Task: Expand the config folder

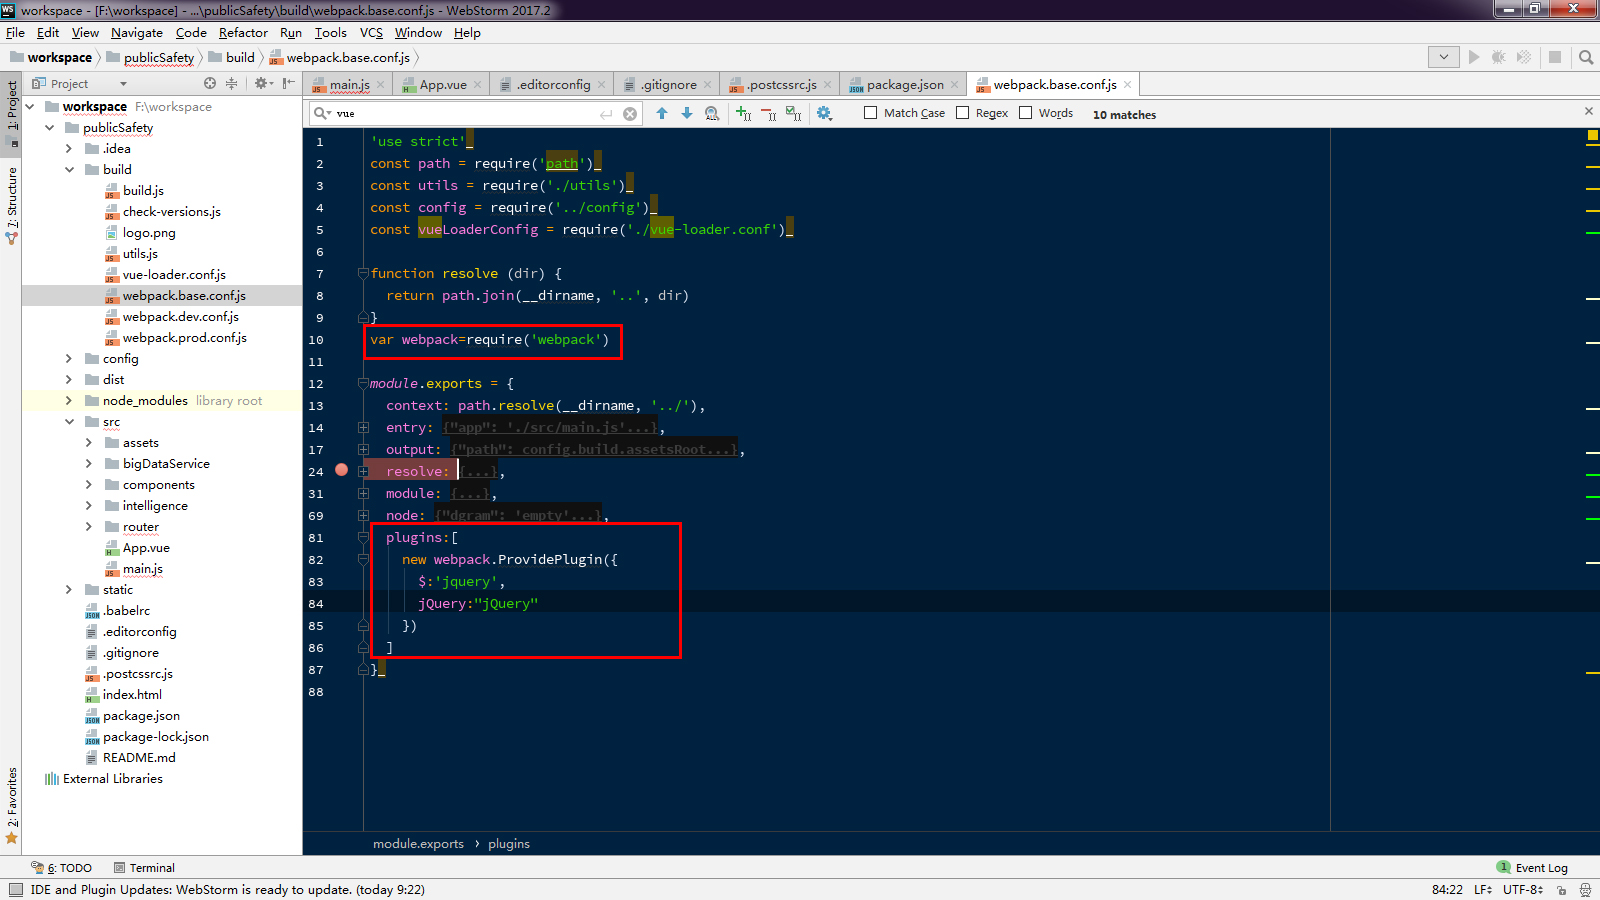Action: point(69,359)
